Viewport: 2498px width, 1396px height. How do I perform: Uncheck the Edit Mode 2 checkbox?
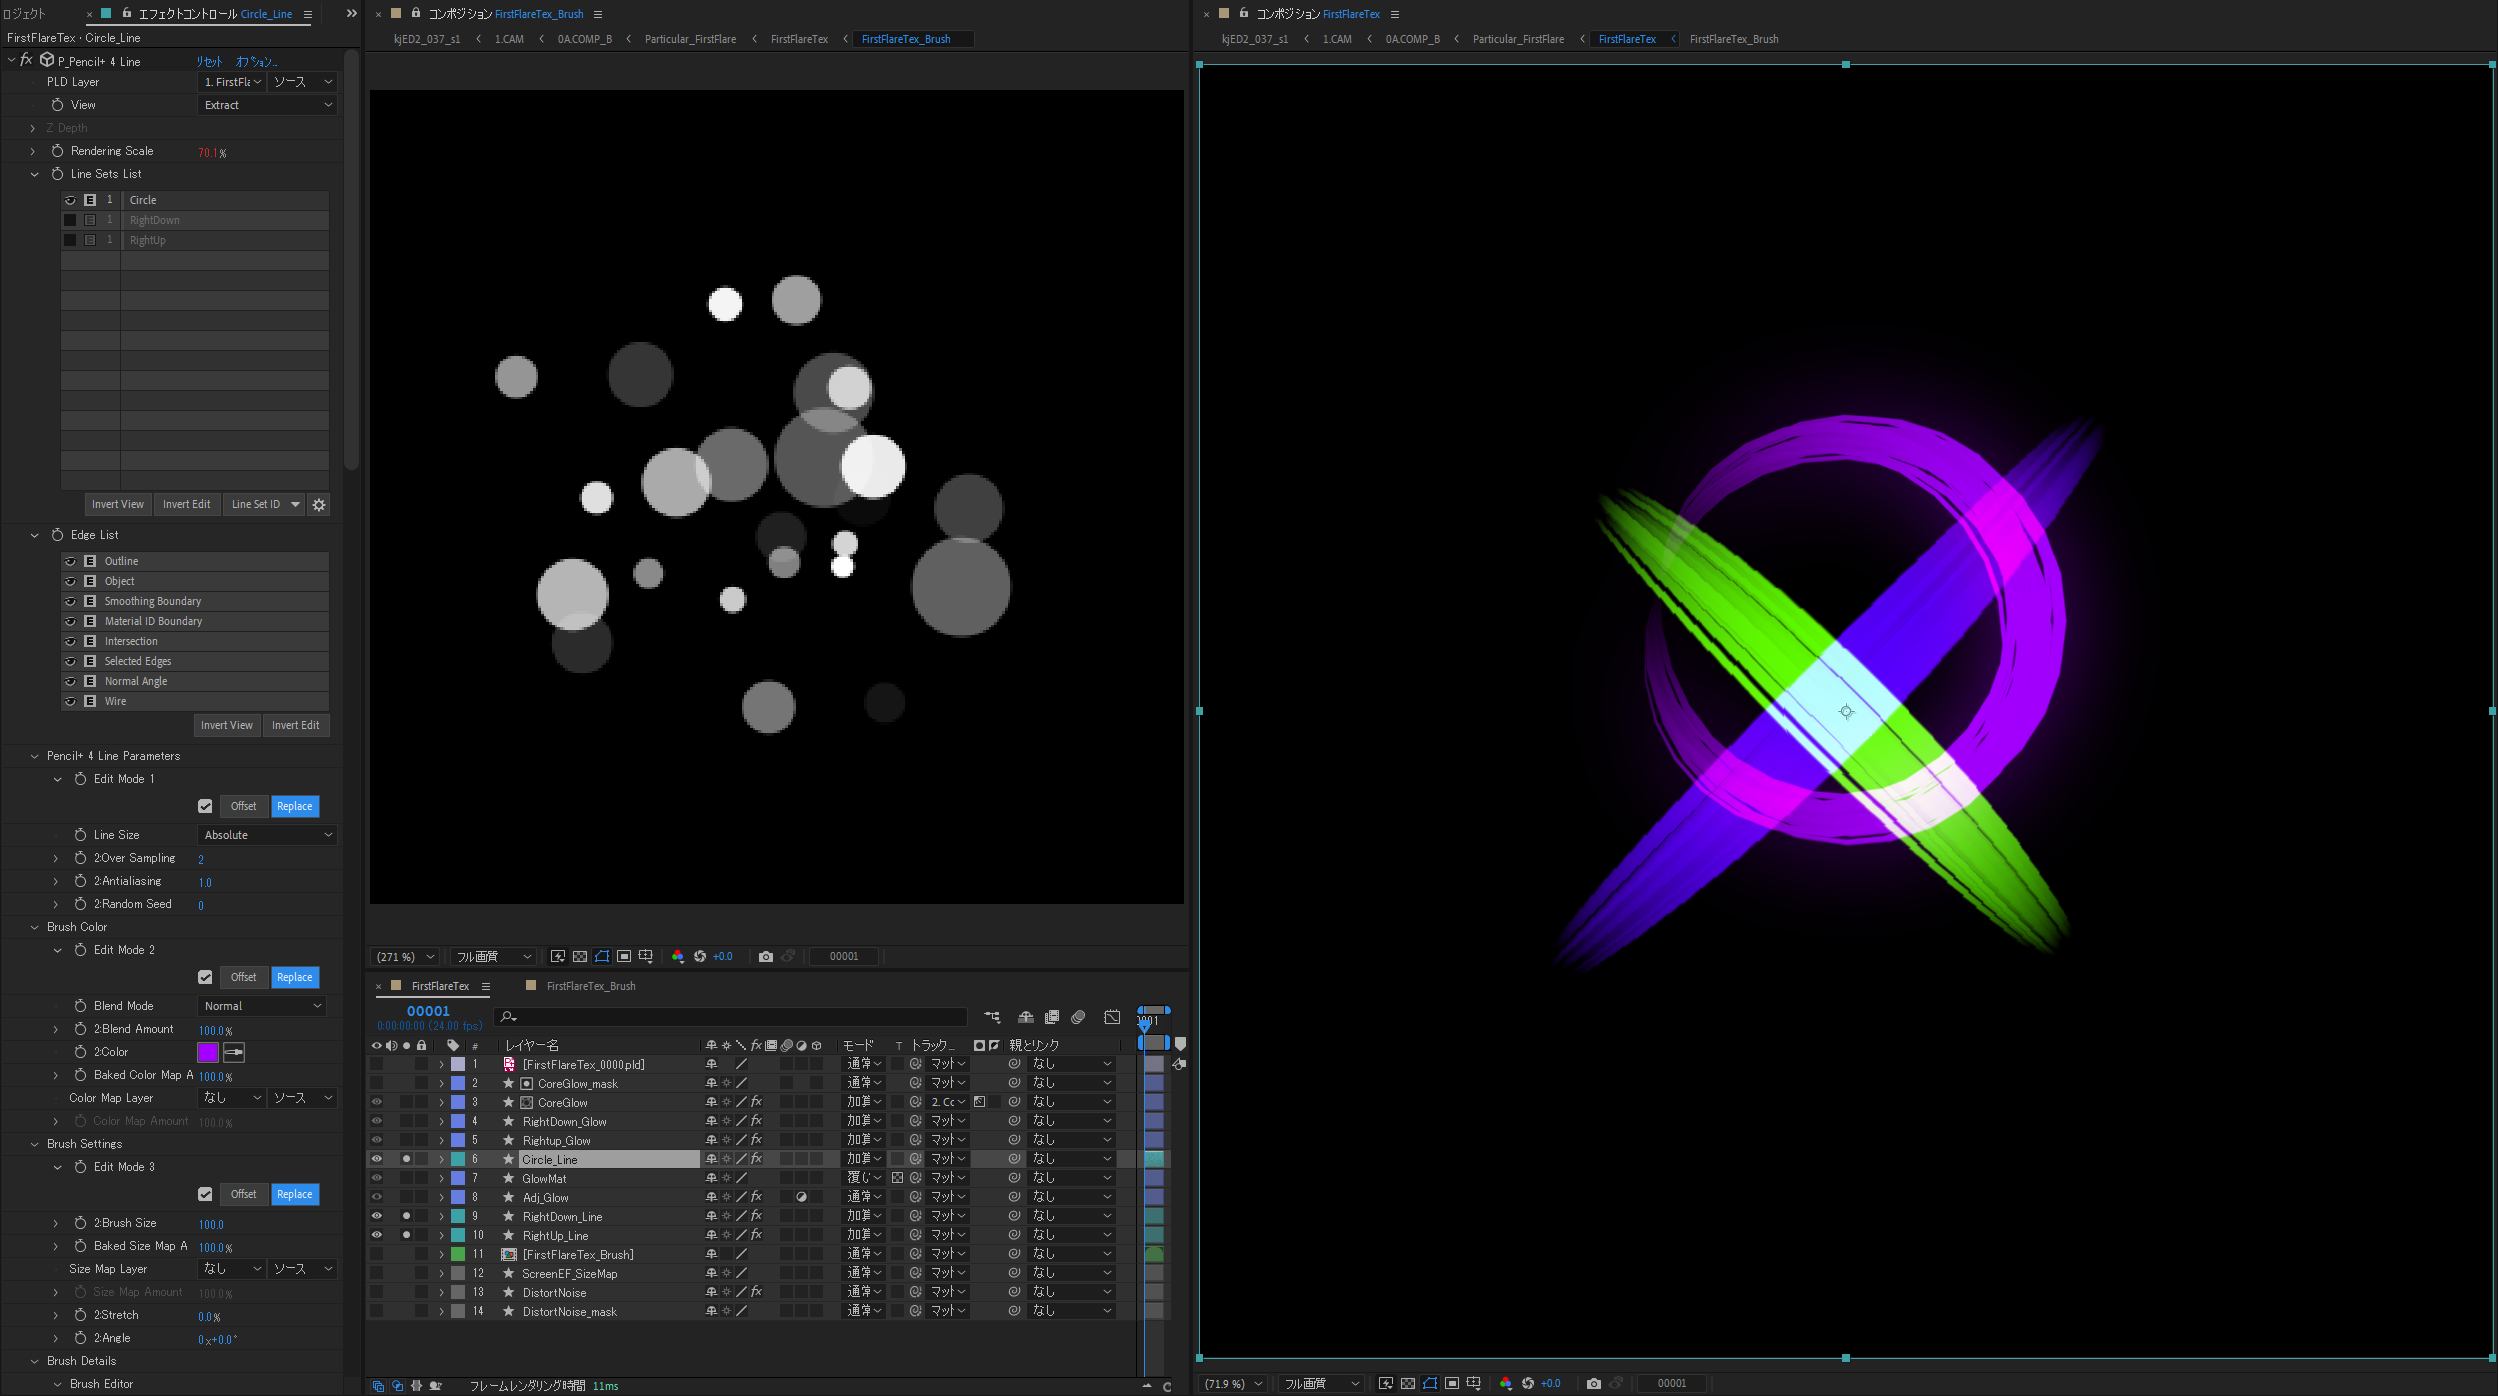205,977
